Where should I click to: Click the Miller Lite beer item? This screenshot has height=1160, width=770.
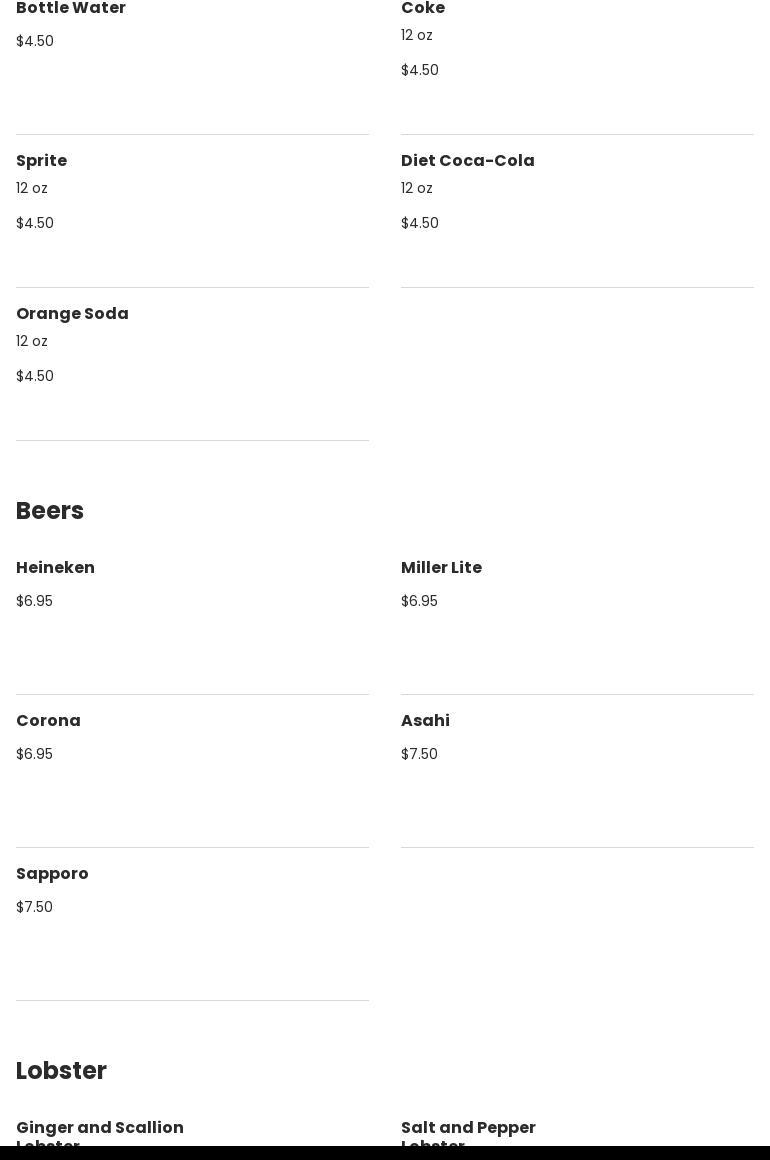(x=441, y=568)
